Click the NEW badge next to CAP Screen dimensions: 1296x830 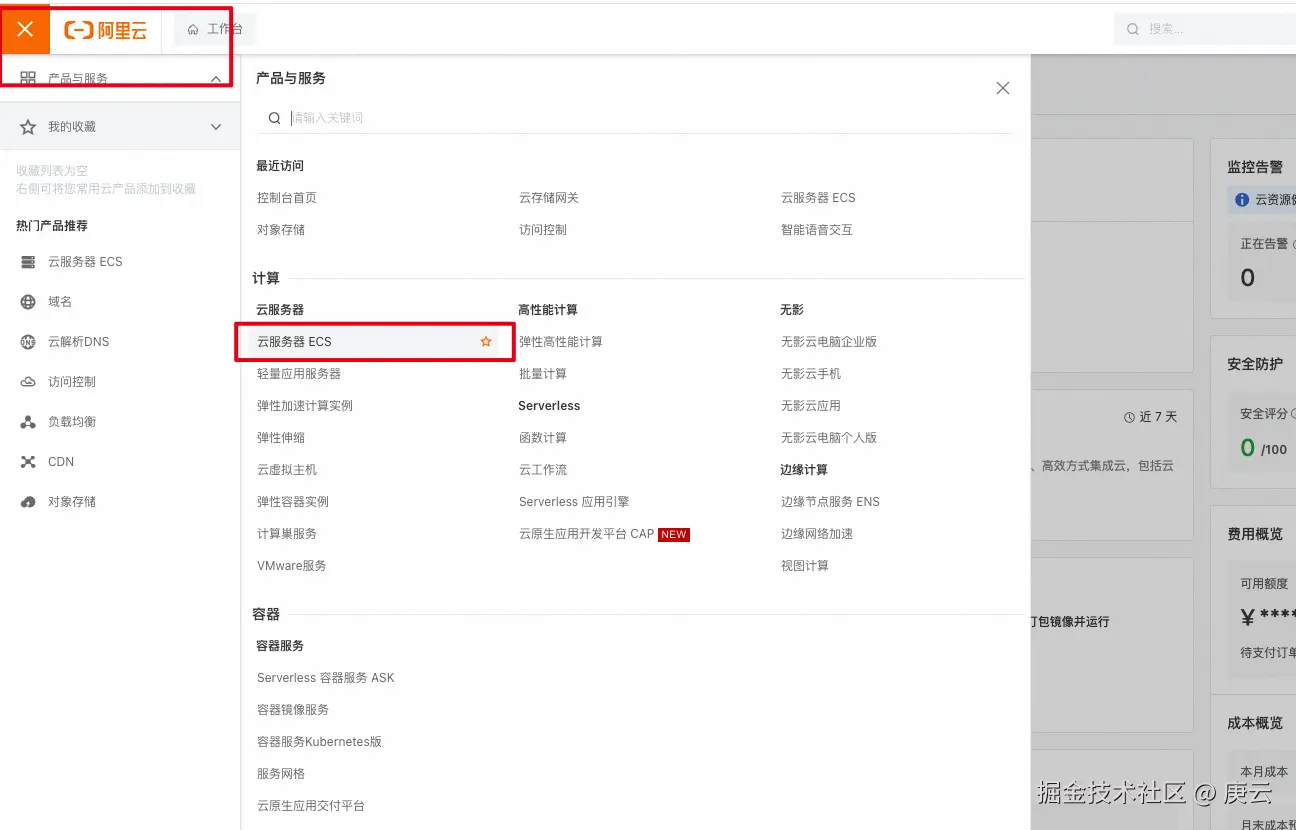(x=674, y=535)
